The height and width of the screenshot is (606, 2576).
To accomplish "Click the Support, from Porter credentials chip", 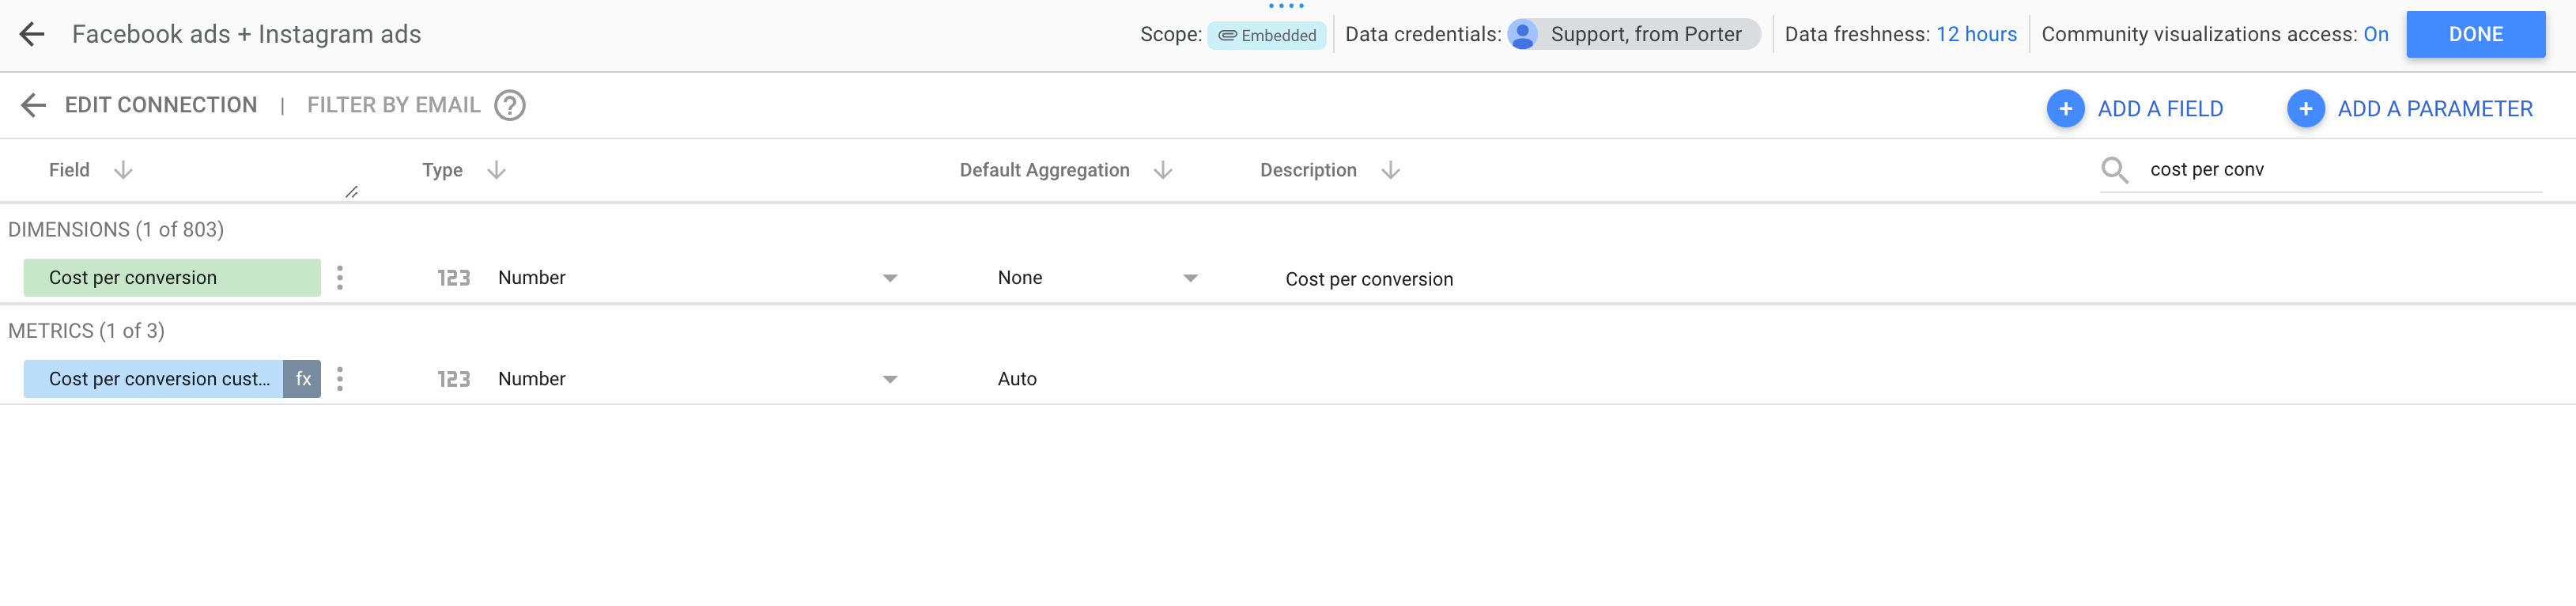I will (1634, 34).
